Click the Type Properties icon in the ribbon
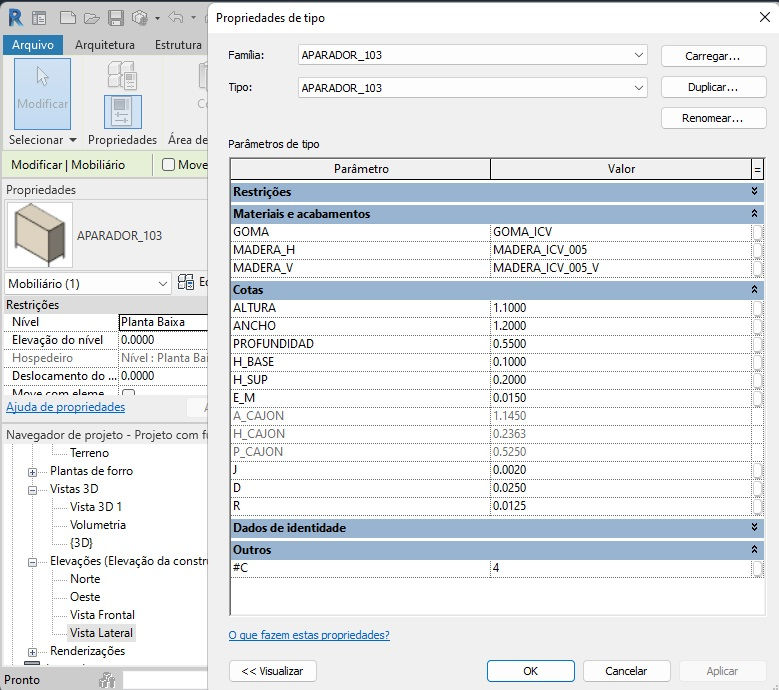 click(122, 75)
